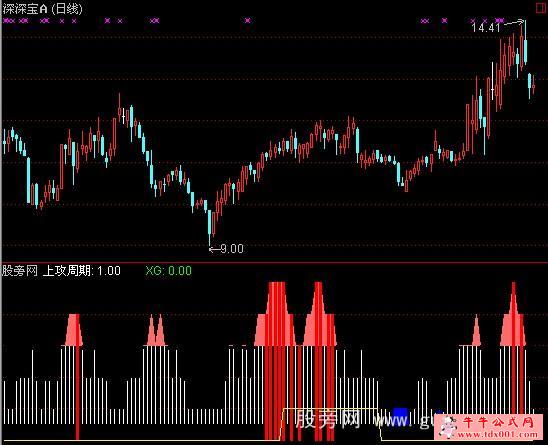
Task: Select the highest candlestick at 14.41
Action: point(525,43)
